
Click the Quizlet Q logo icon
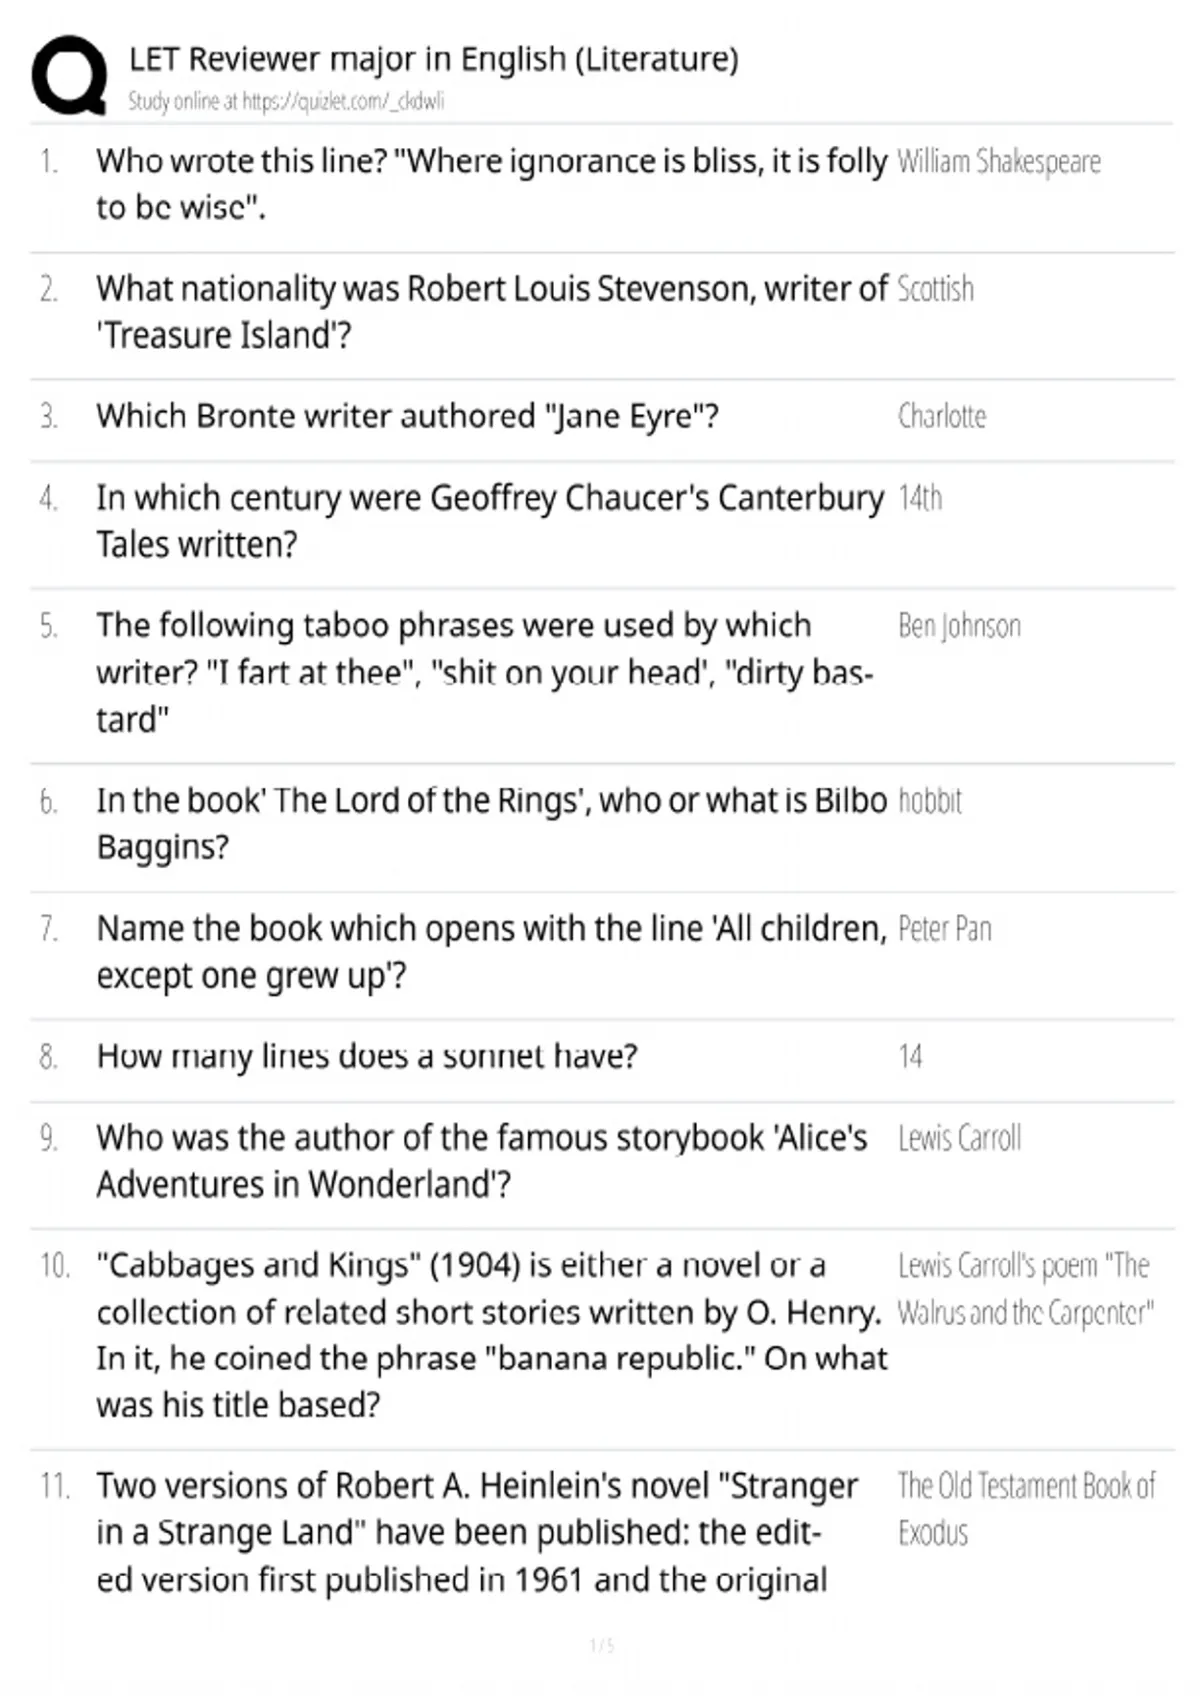[69, 75]
